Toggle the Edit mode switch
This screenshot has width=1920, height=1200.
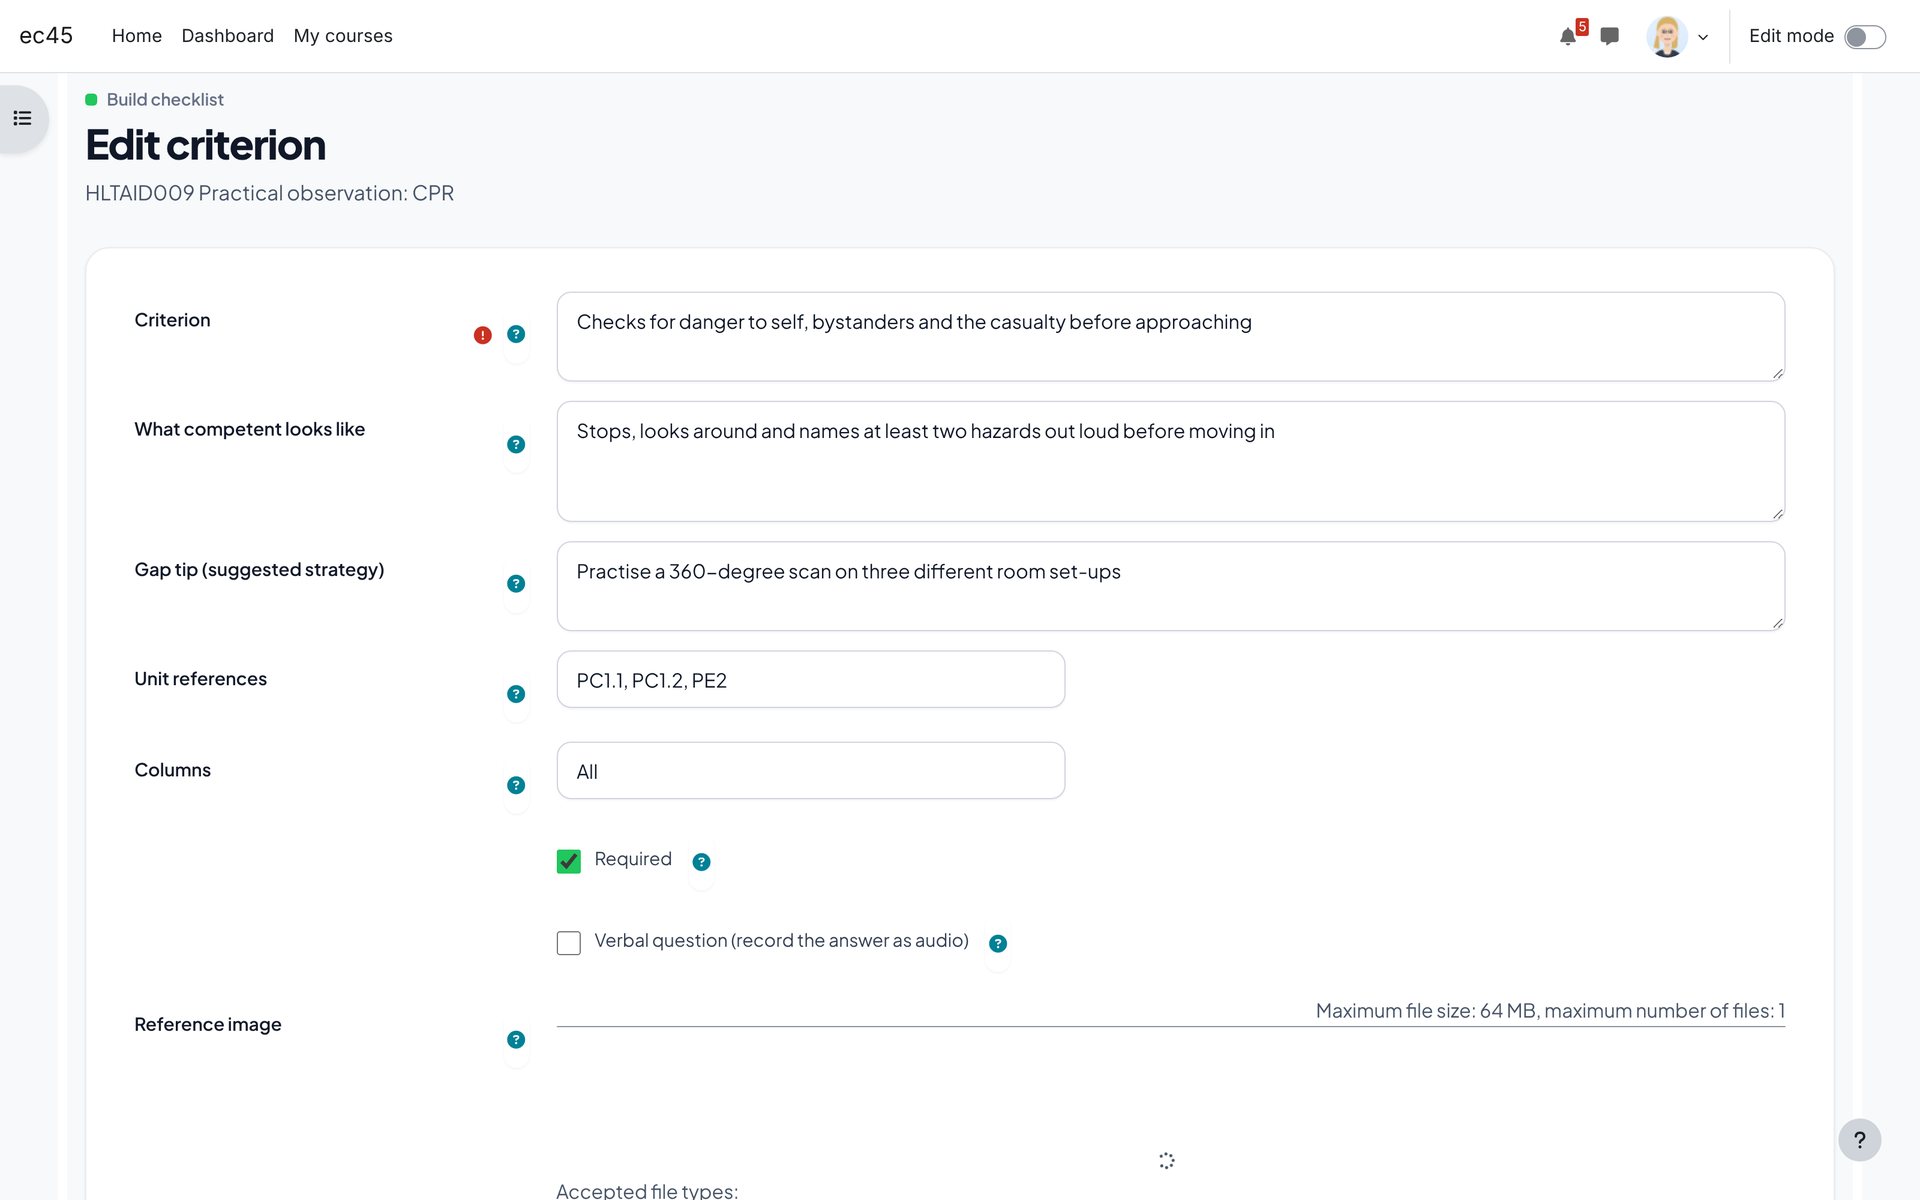1865,37
